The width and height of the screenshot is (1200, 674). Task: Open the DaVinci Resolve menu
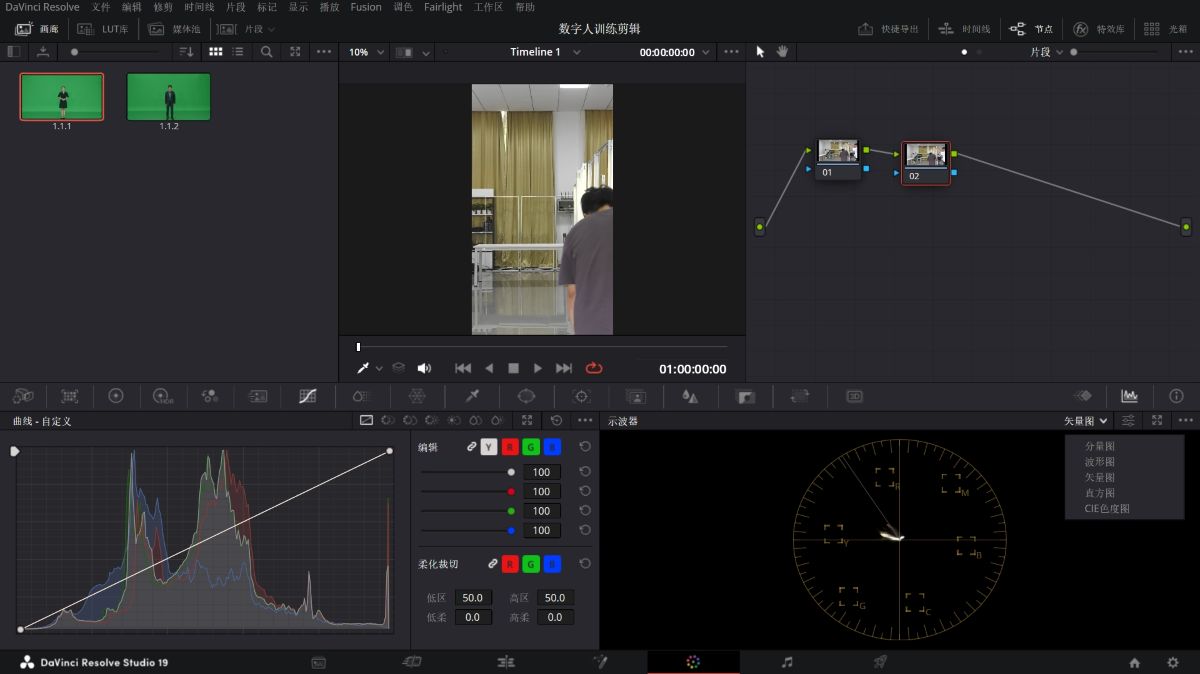point(41,7)
